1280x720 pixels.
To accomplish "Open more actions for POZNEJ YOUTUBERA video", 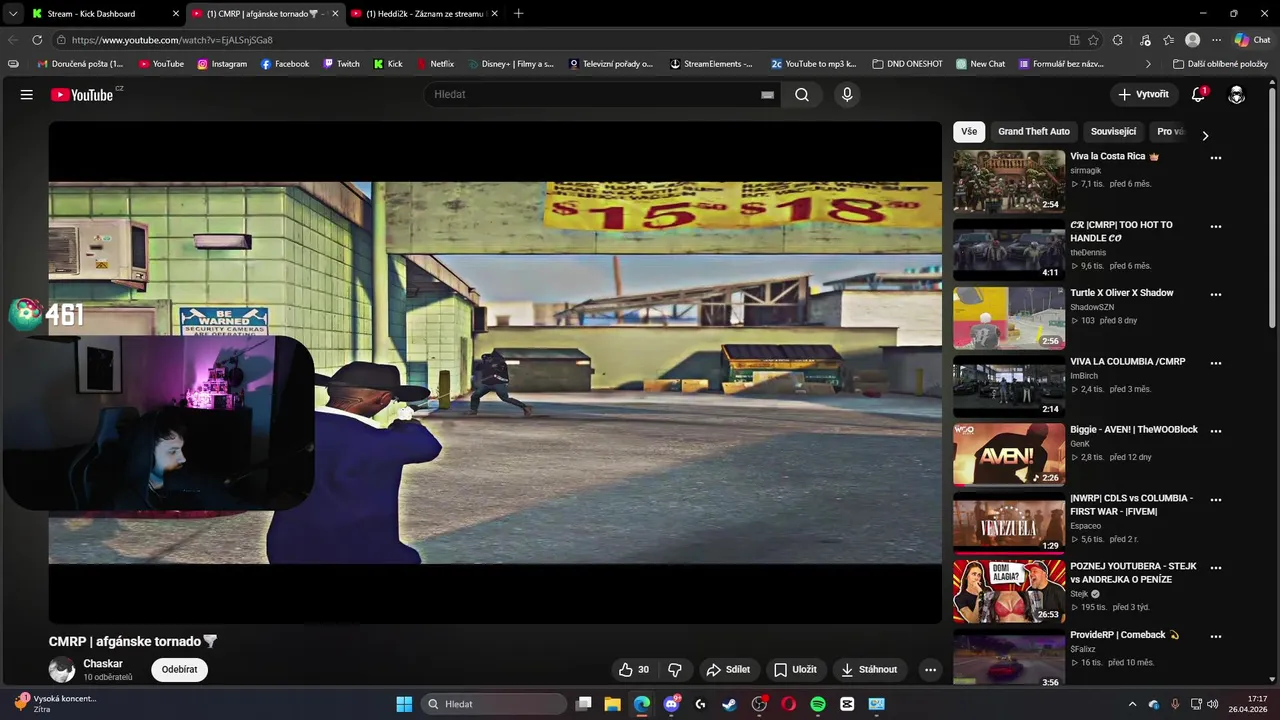I will (1216, 567).
